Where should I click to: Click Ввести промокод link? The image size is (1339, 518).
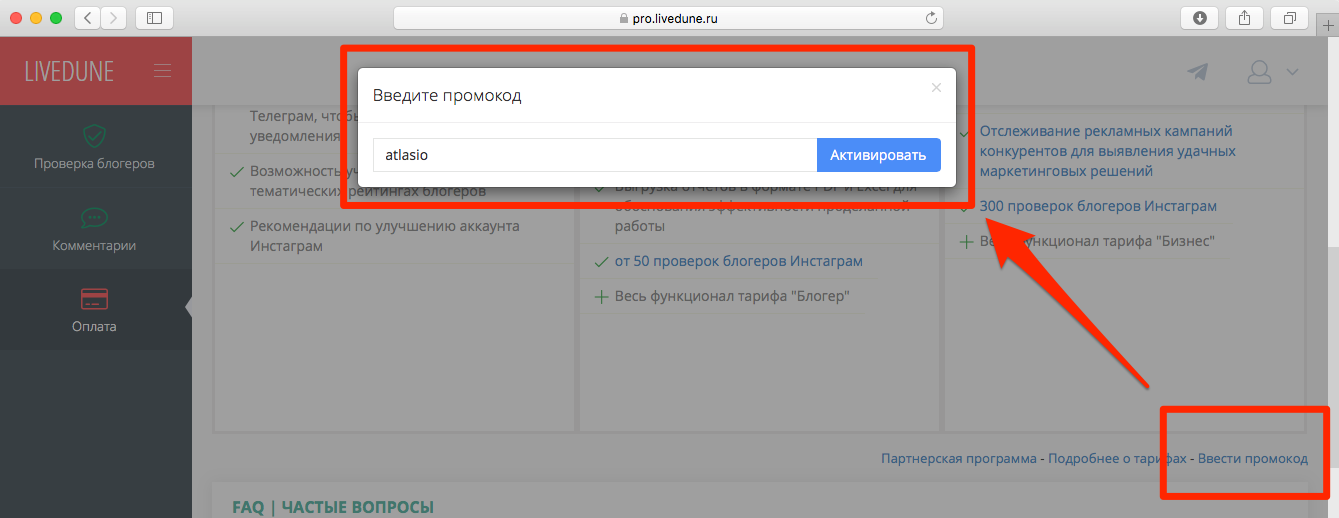[1252, 458]
